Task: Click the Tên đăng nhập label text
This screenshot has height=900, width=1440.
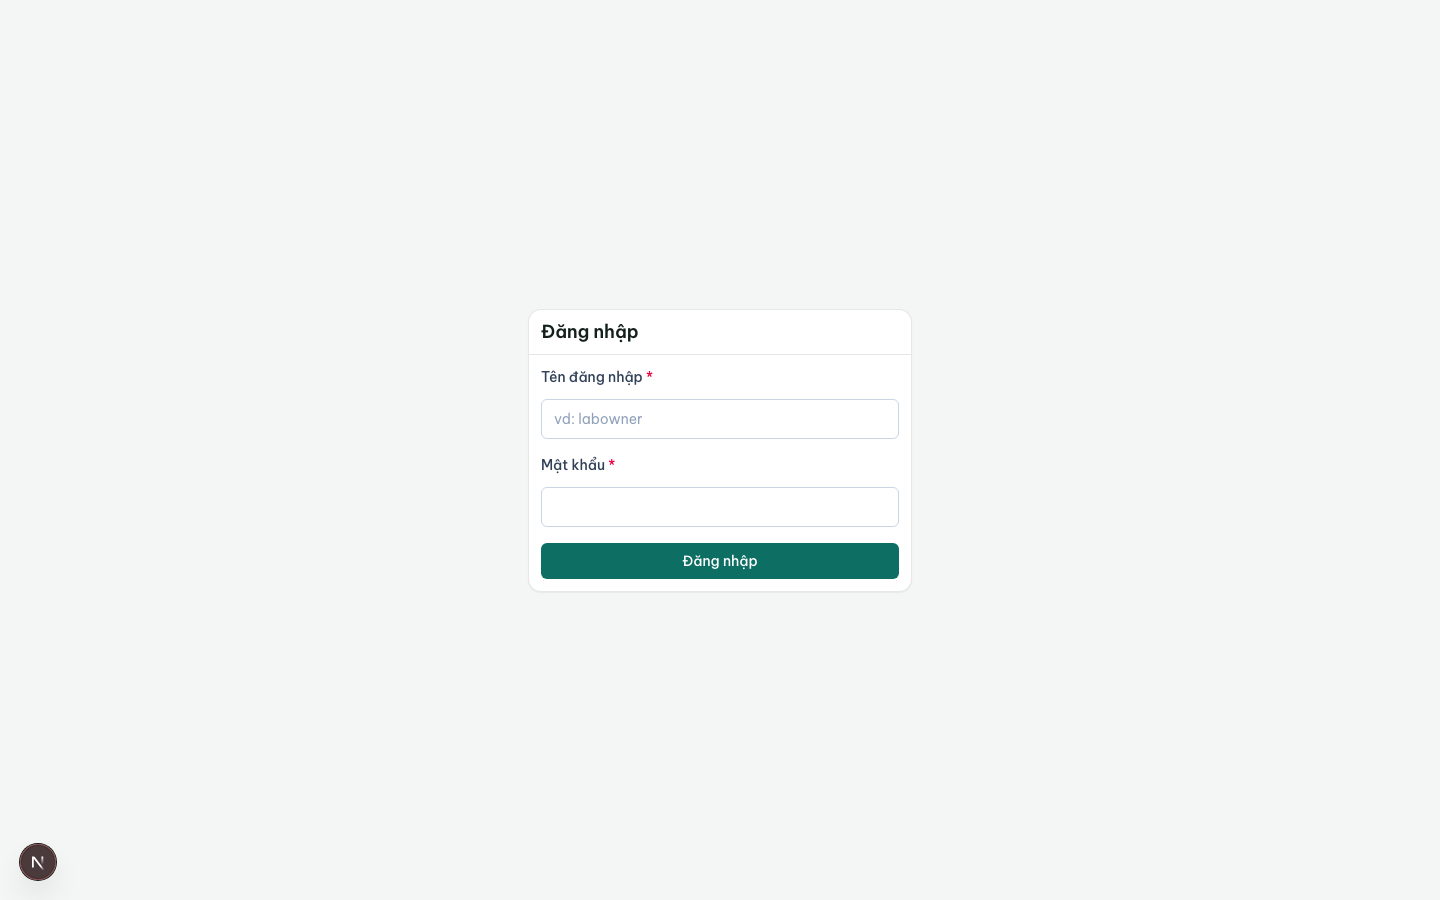Action: pyautogui.click(x=592, y=377)
